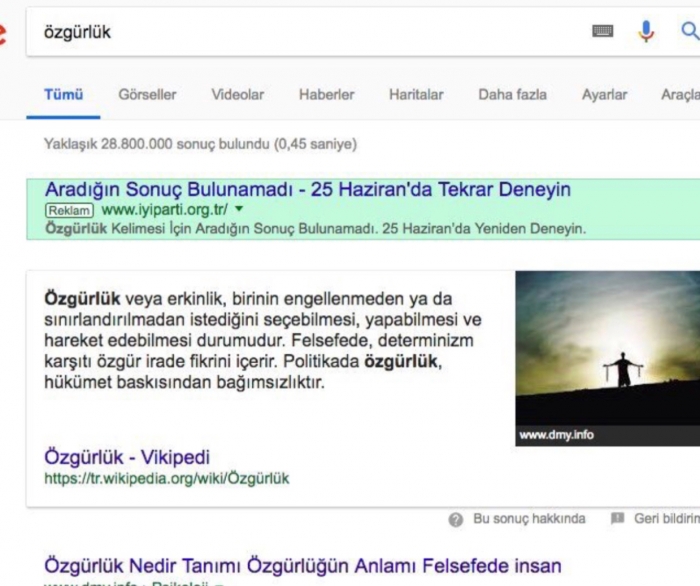Switch to the 'Videolar' tab
The image size is (700, 586).
tap(237, 95)
